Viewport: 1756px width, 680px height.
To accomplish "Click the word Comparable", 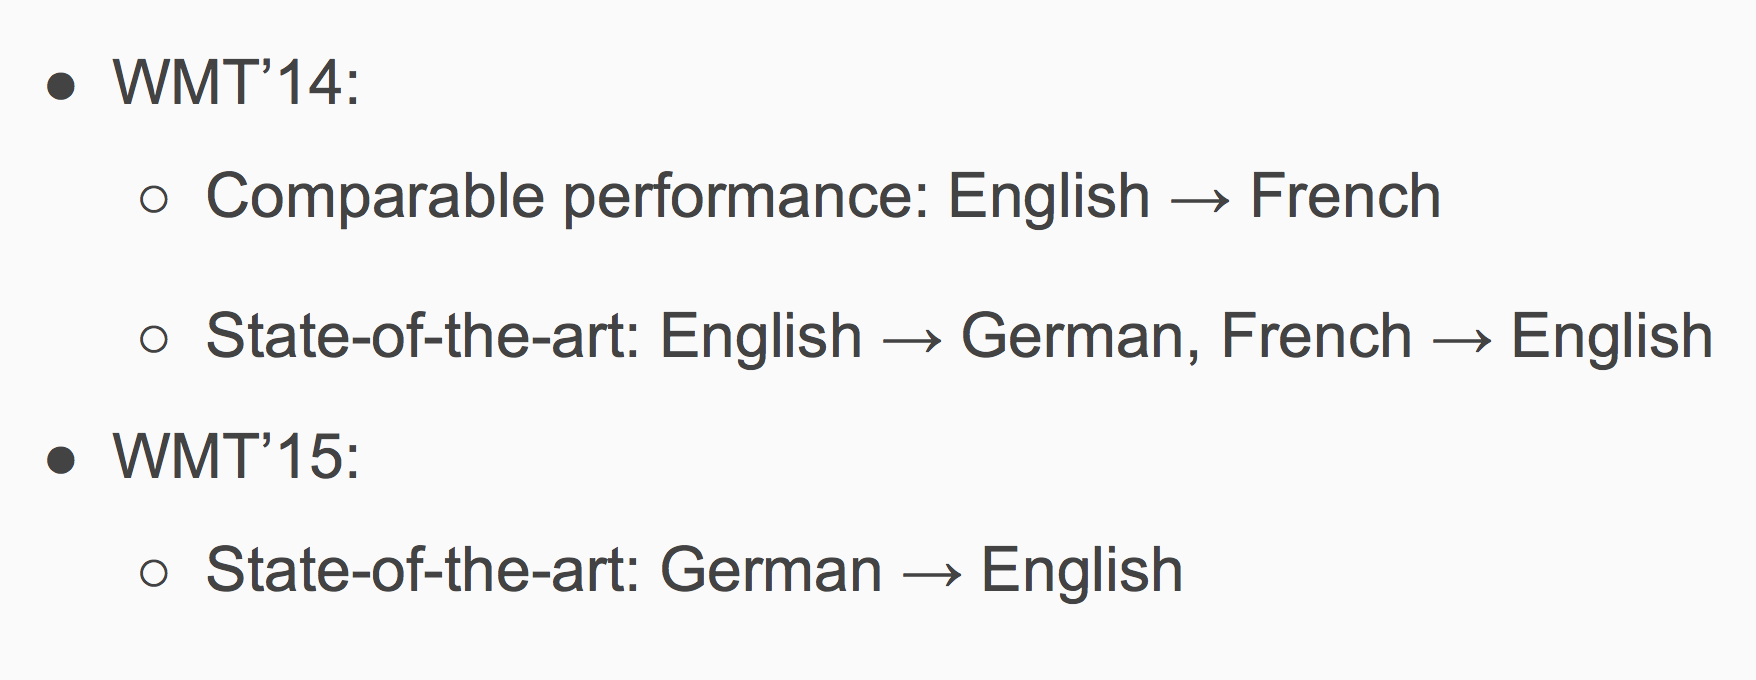I will (x=375, y=197).
